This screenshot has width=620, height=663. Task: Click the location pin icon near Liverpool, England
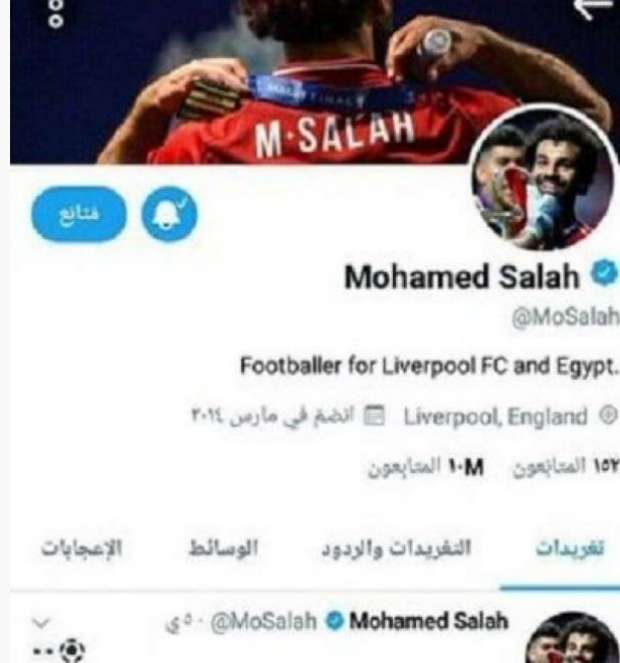[x=608, y=416]
